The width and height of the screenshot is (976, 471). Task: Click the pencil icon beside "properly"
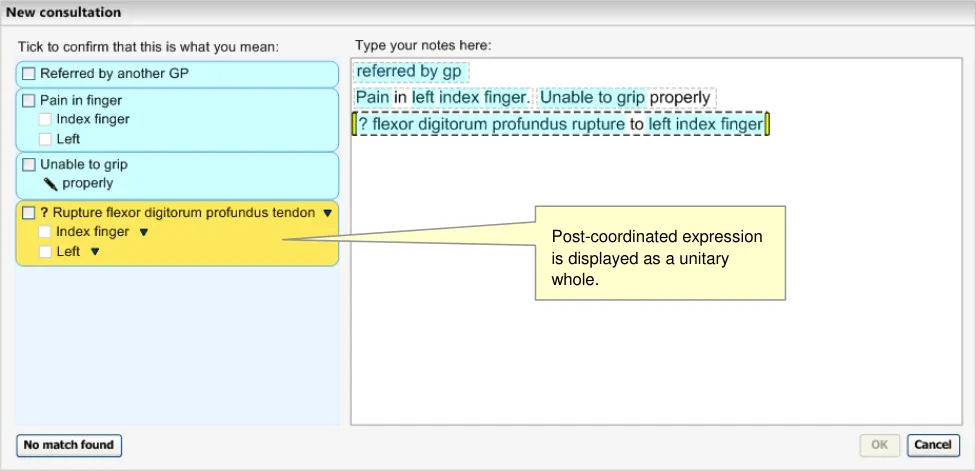pos(50,184)
